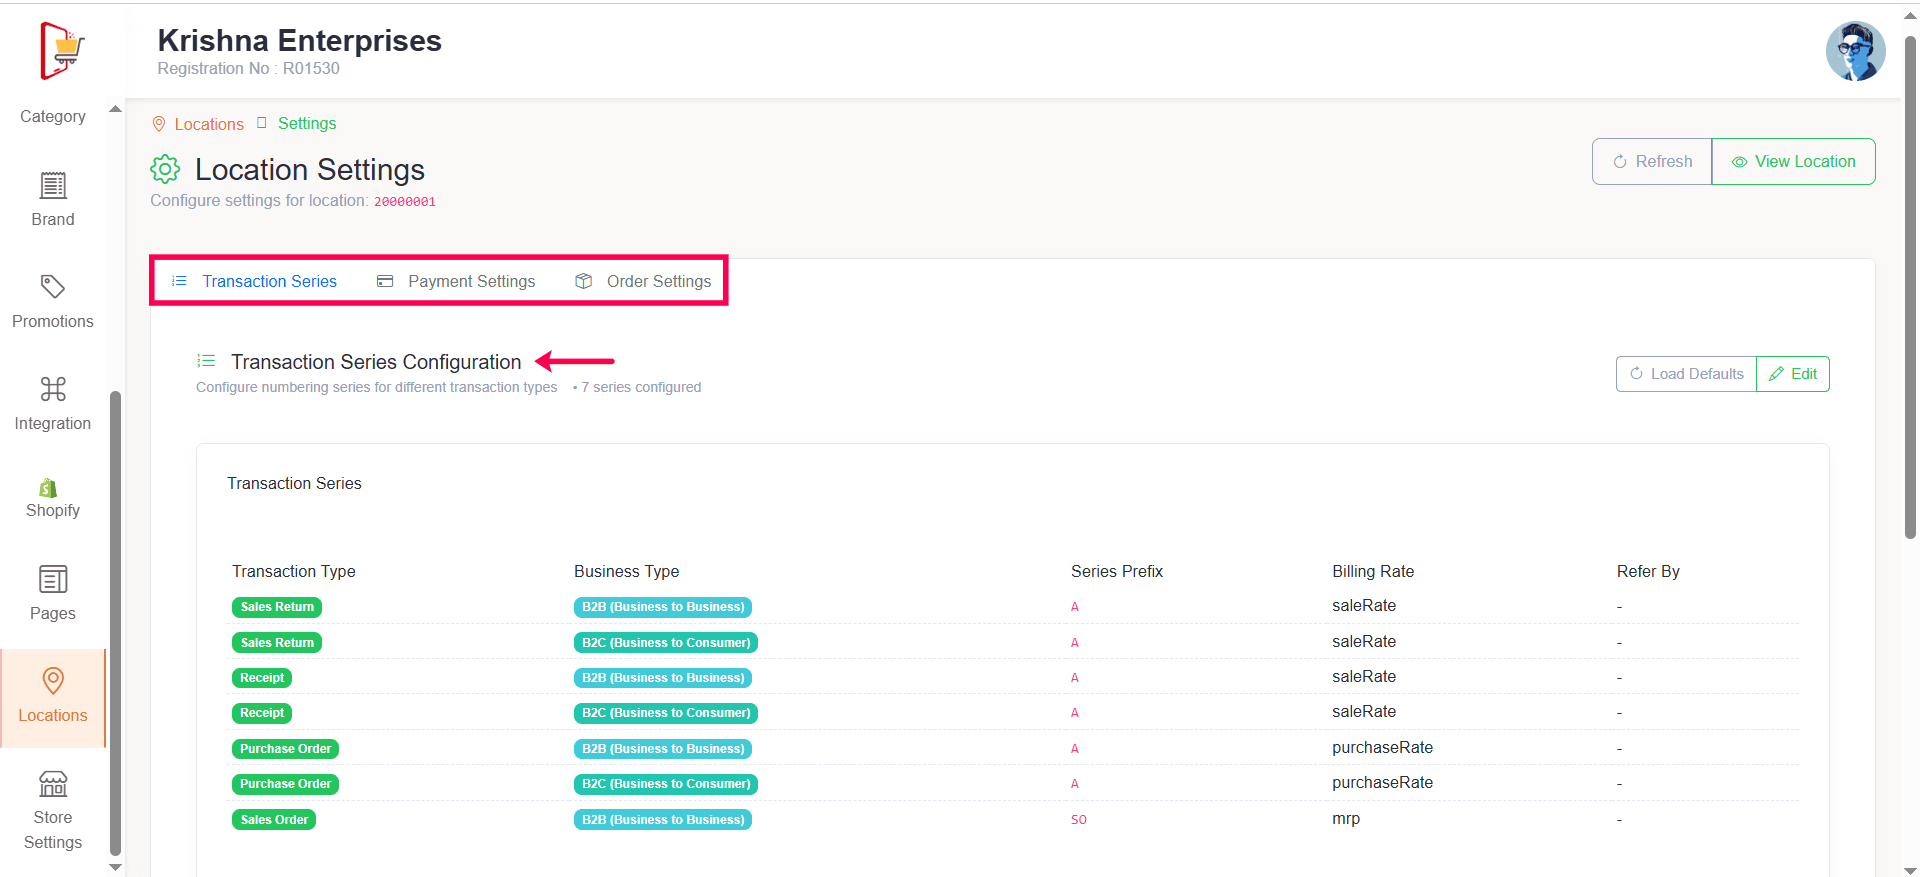
Task: Open Promotions tag icon in sidebar
Action: tap(53, 288)
